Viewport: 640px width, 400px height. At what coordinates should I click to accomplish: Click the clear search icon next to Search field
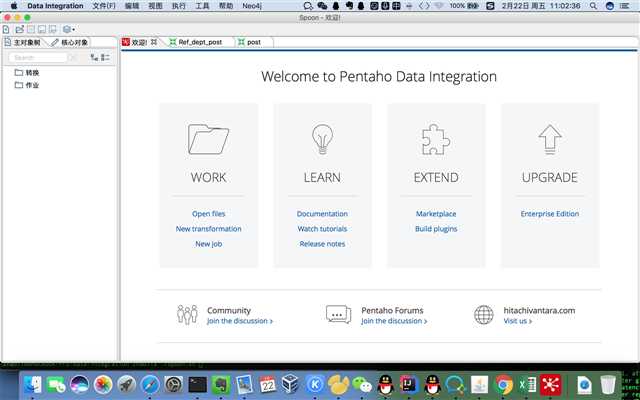73,58
